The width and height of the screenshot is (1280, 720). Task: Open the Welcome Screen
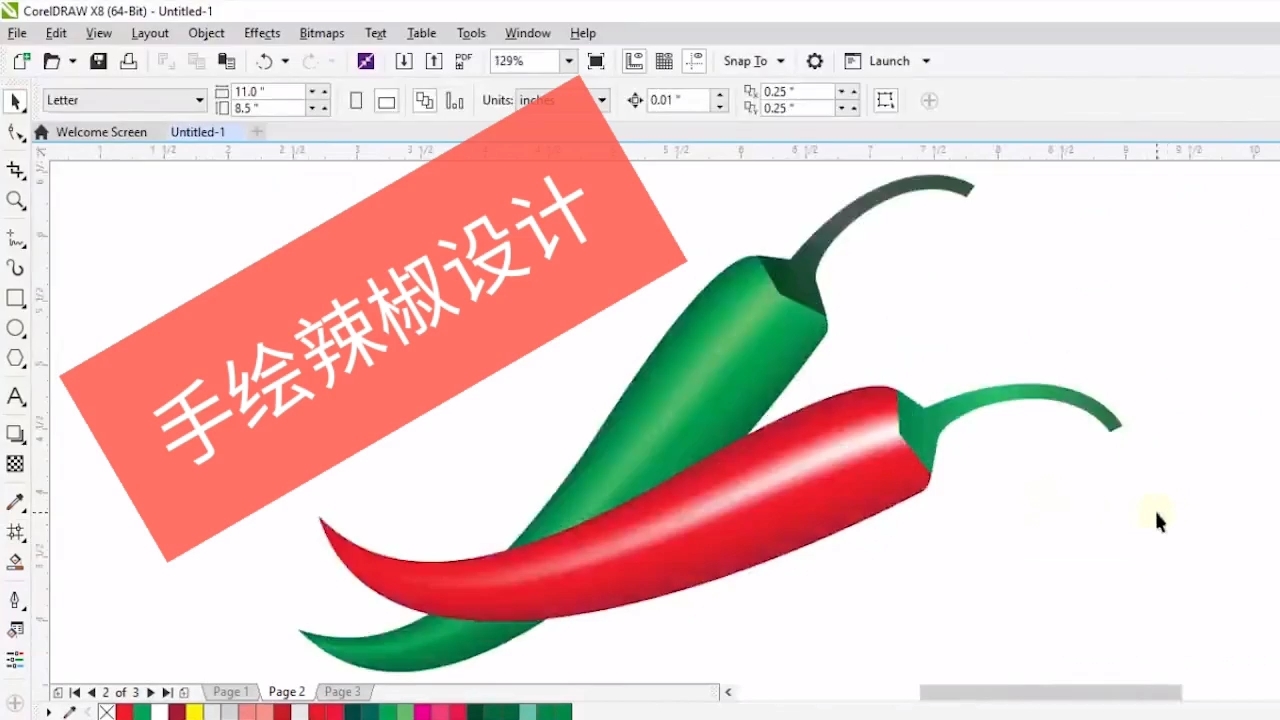pos(101,131)
